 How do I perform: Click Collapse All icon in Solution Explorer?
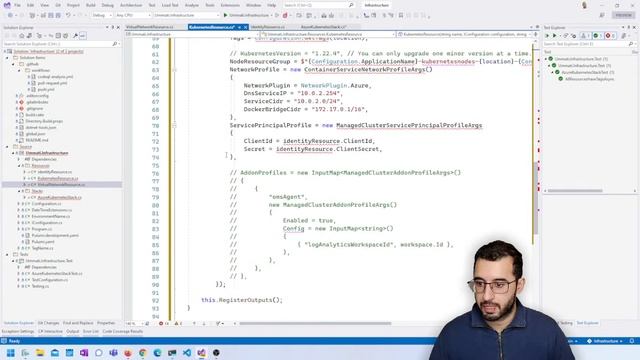click(58, 36)
